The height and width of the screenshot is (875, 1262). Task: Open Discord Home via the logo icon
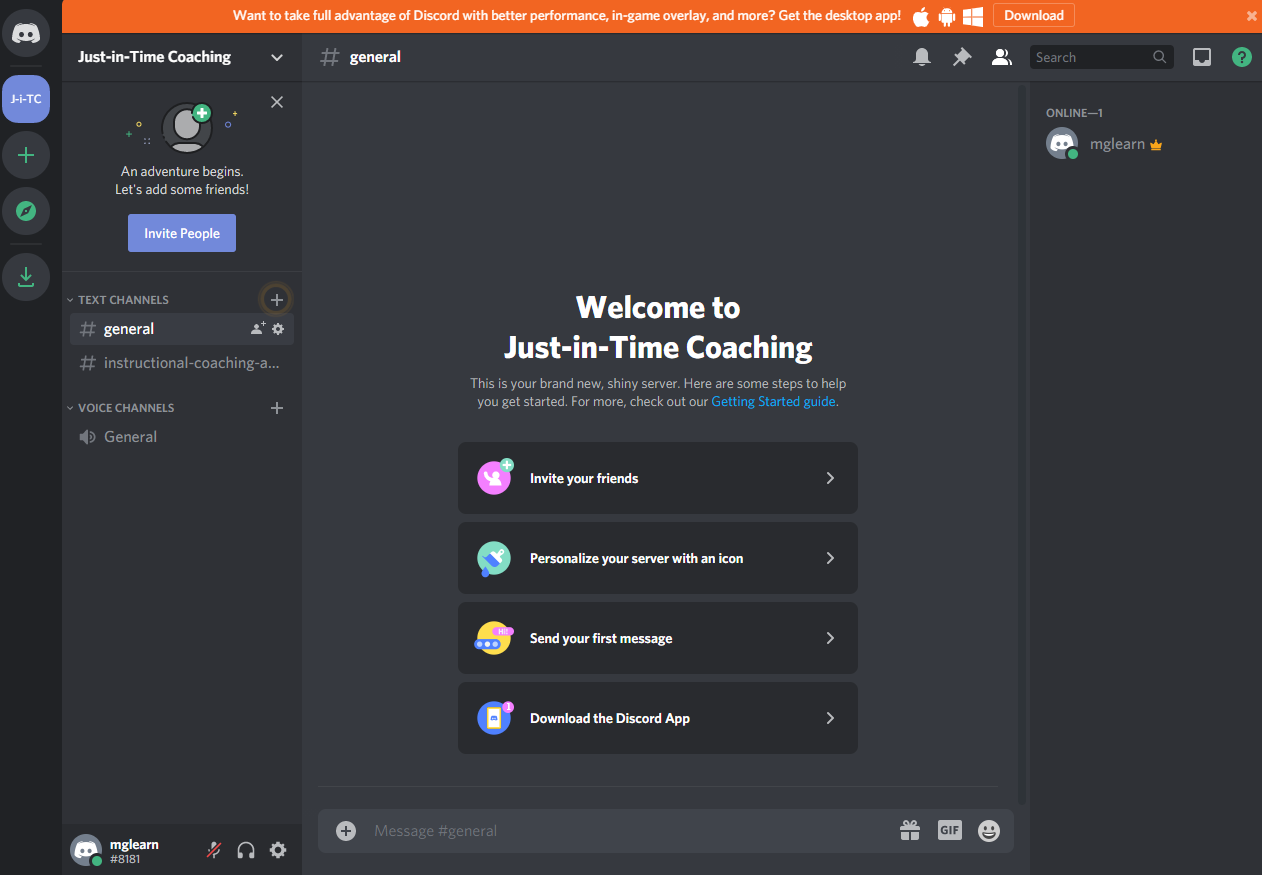pos(26,33)
